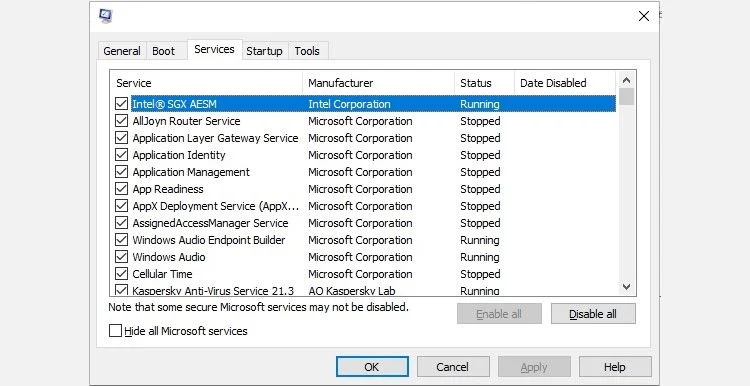Viewport: 750px width, 386px height.
Task: Toggle the Windows Audio service checkbox
Action: coord(121,257)
